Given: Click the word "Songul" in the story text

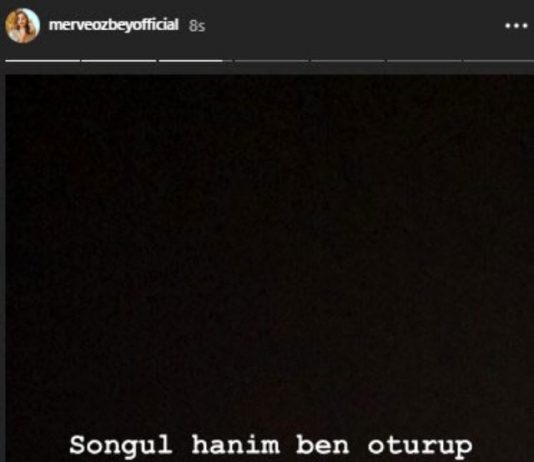Looking at the screenshot, I should click(x=121, y=445).
